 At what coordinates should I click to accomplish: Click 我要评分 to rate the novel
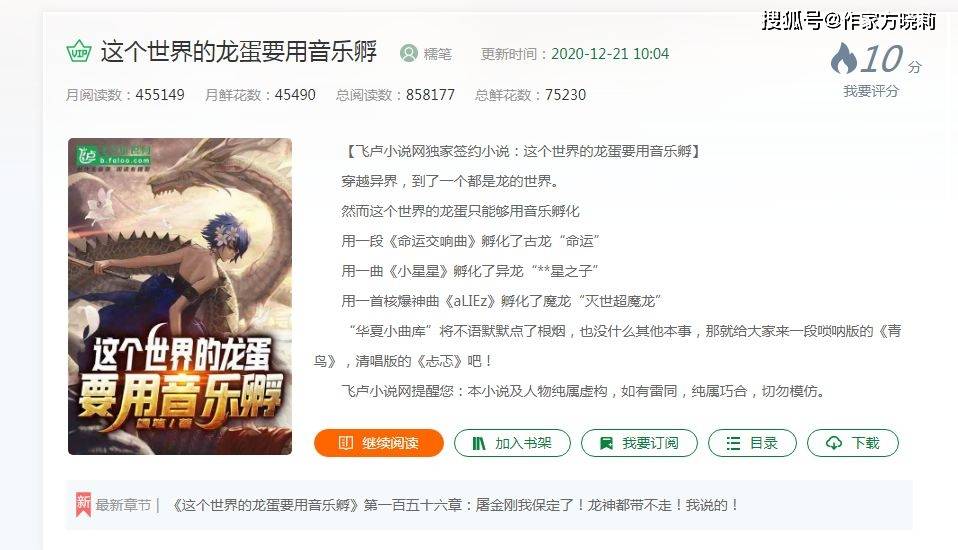click(x=871, y=91)
